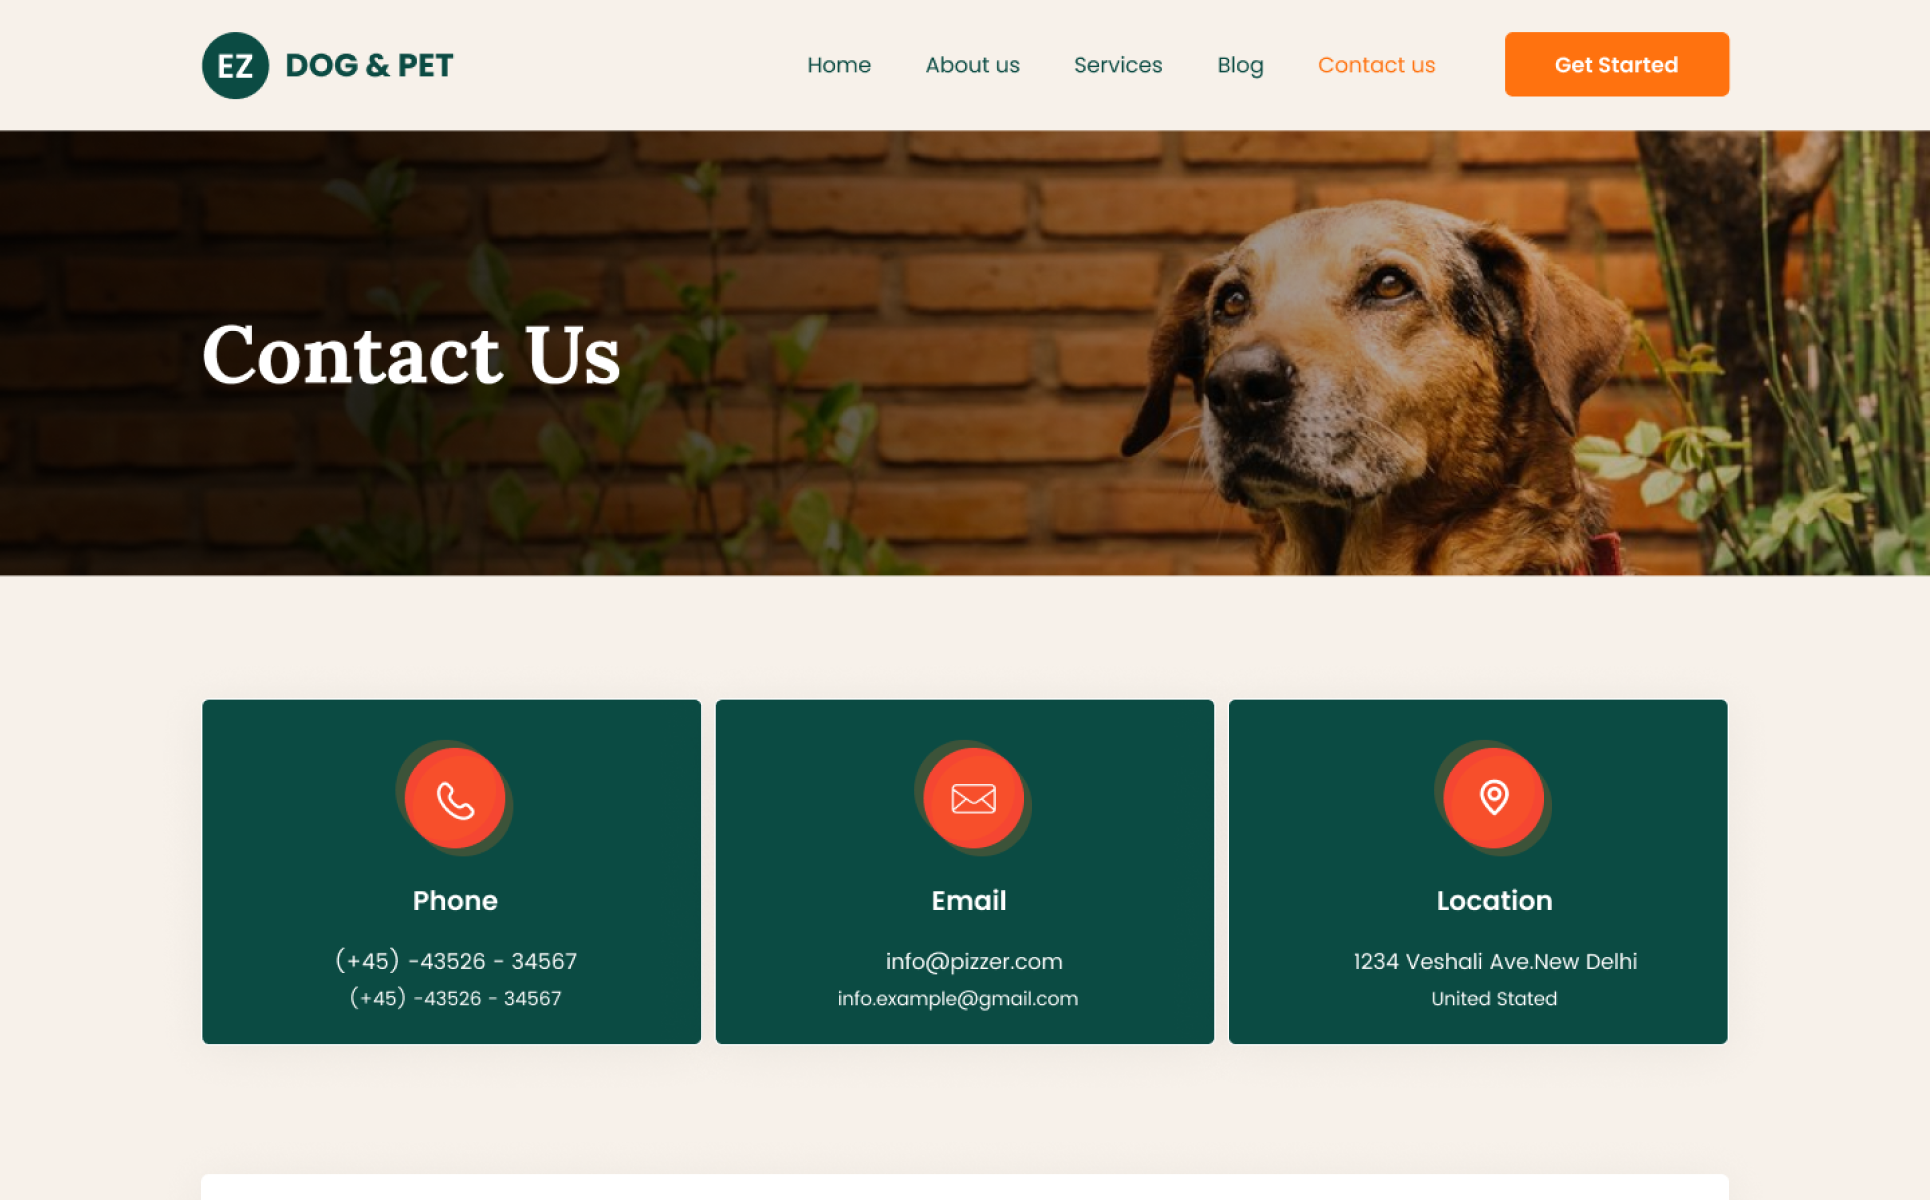Image resolution: width=1930 pixels, height=1200 pixels.
Task: Go to About us page
Action: (x=972, y=65)
